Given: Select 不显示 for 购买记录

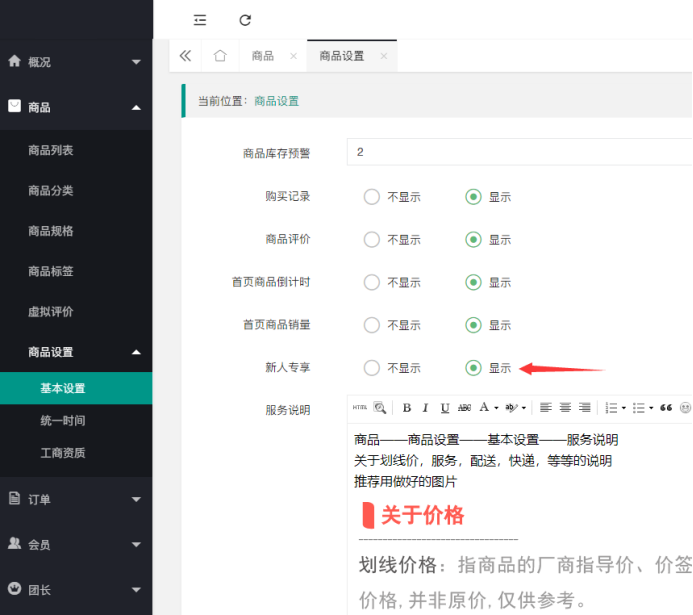Looking at the screenshot, I should pyautogui.click(x=372, y=197).
